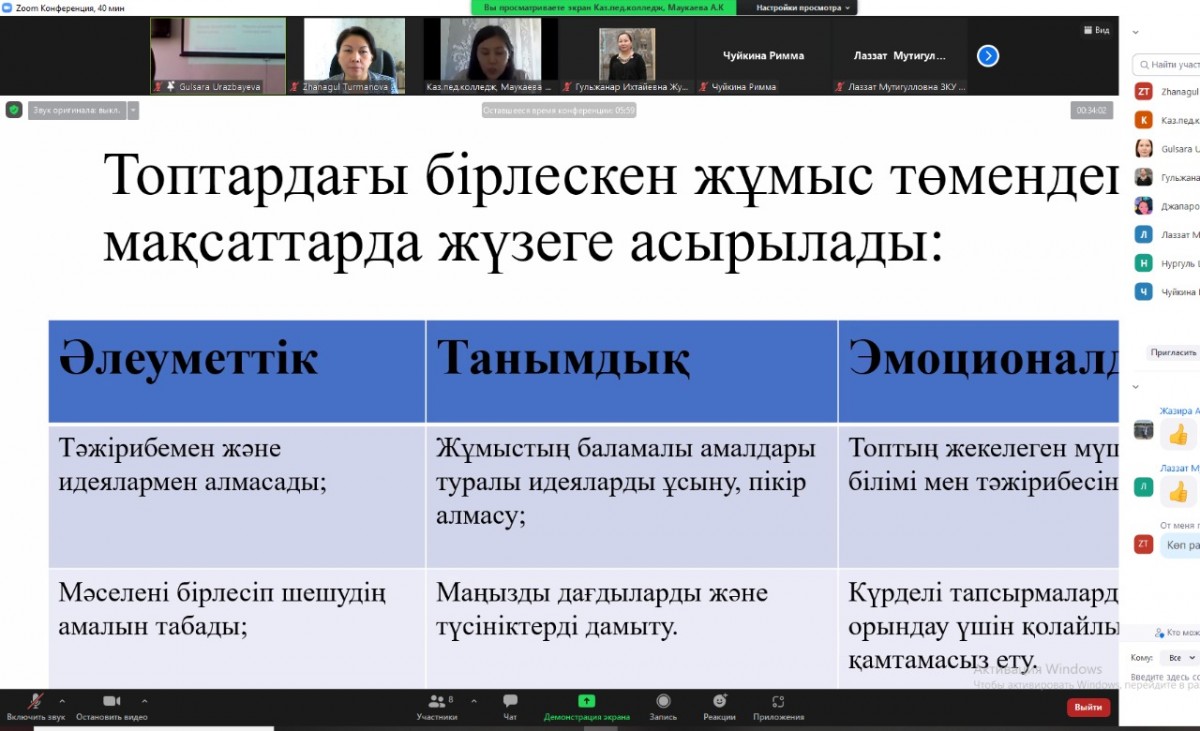Show more video tiles with blue arrow
Screen dimensions: 1200x731
pos(988,56)
